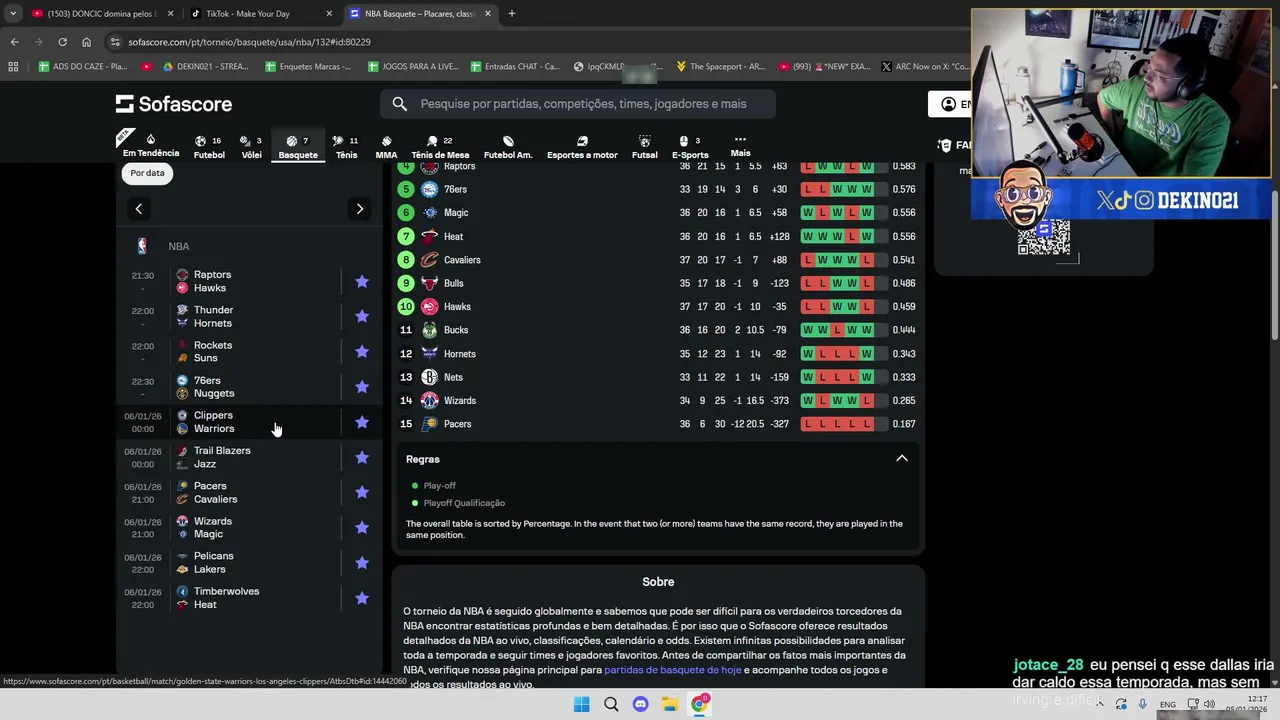1280x720 pixels.
Task: Open the Futsal category
Action: point(645,147)
